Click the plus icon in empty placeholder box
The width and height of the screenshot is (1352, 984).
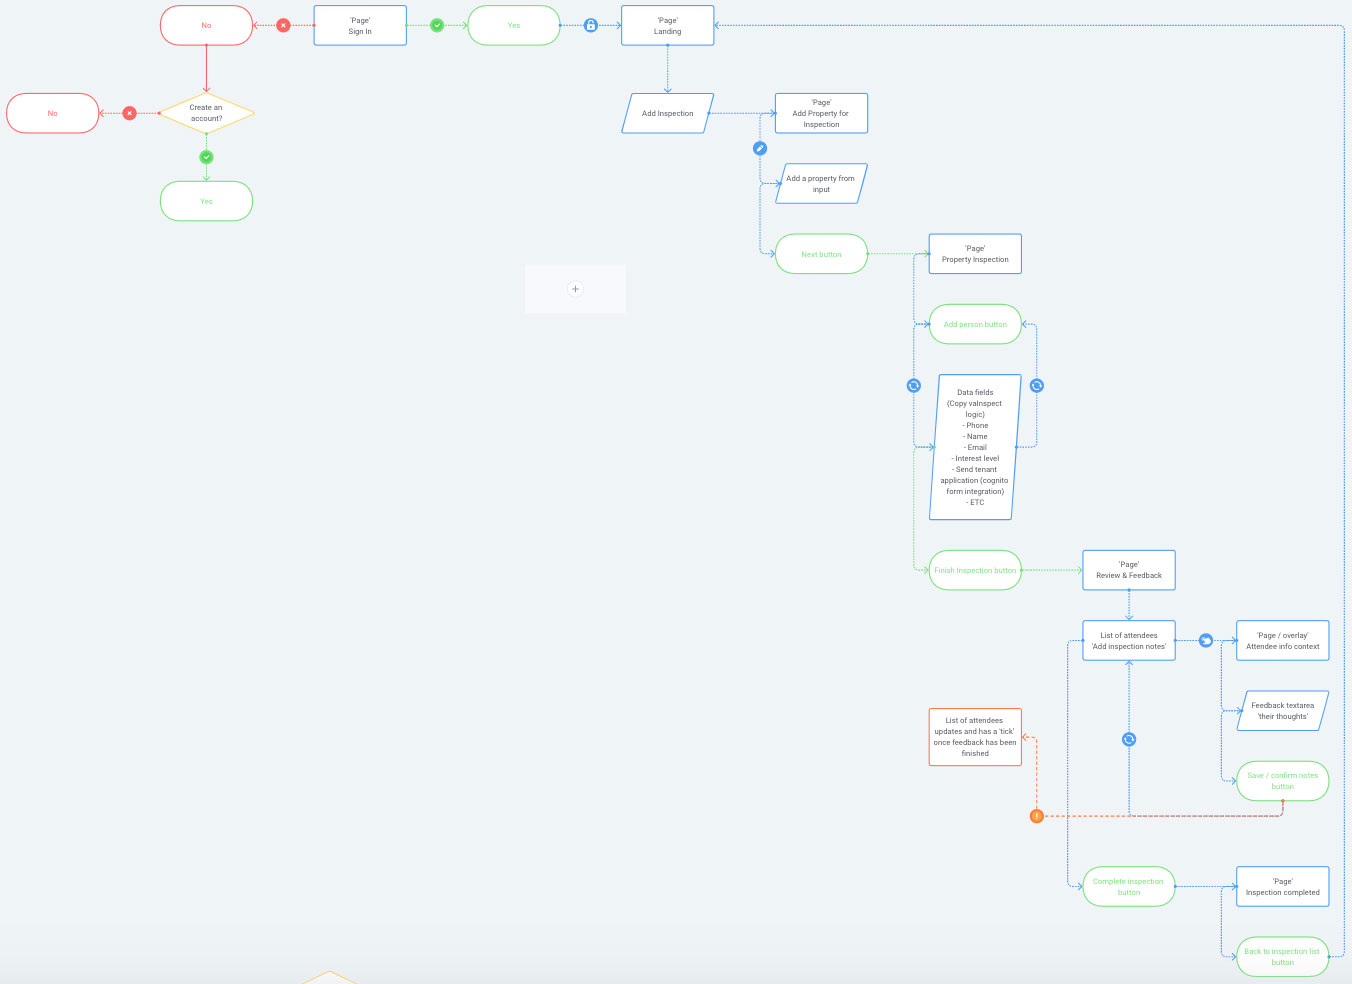pos(575,289)
